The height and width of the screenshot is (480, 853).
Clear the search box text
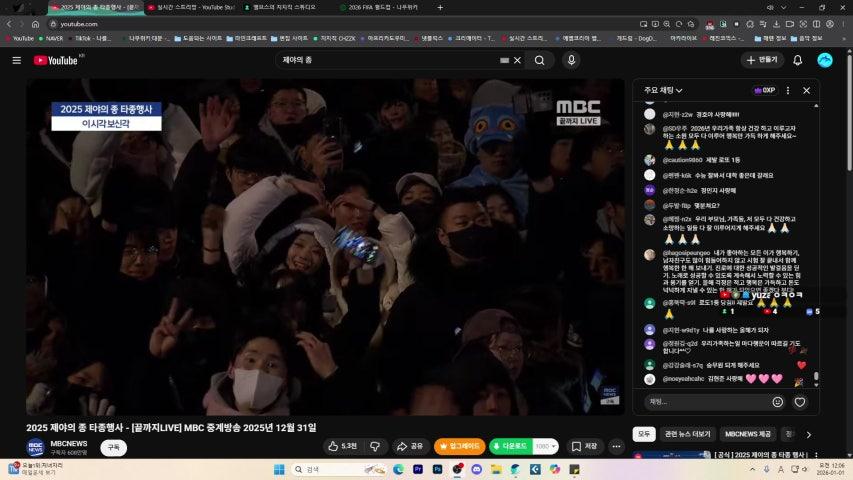[x=517, y=60]
